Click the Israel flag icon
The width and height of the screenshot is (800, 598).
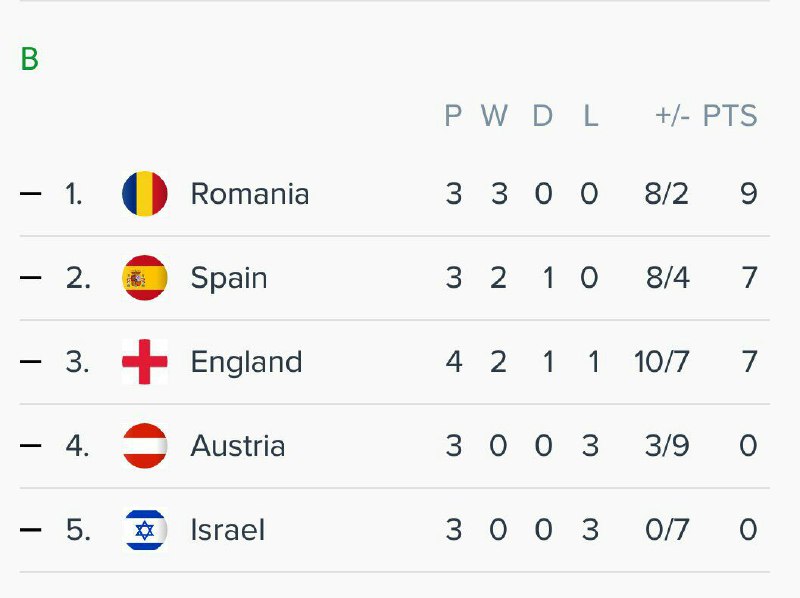tap(144, 530)
